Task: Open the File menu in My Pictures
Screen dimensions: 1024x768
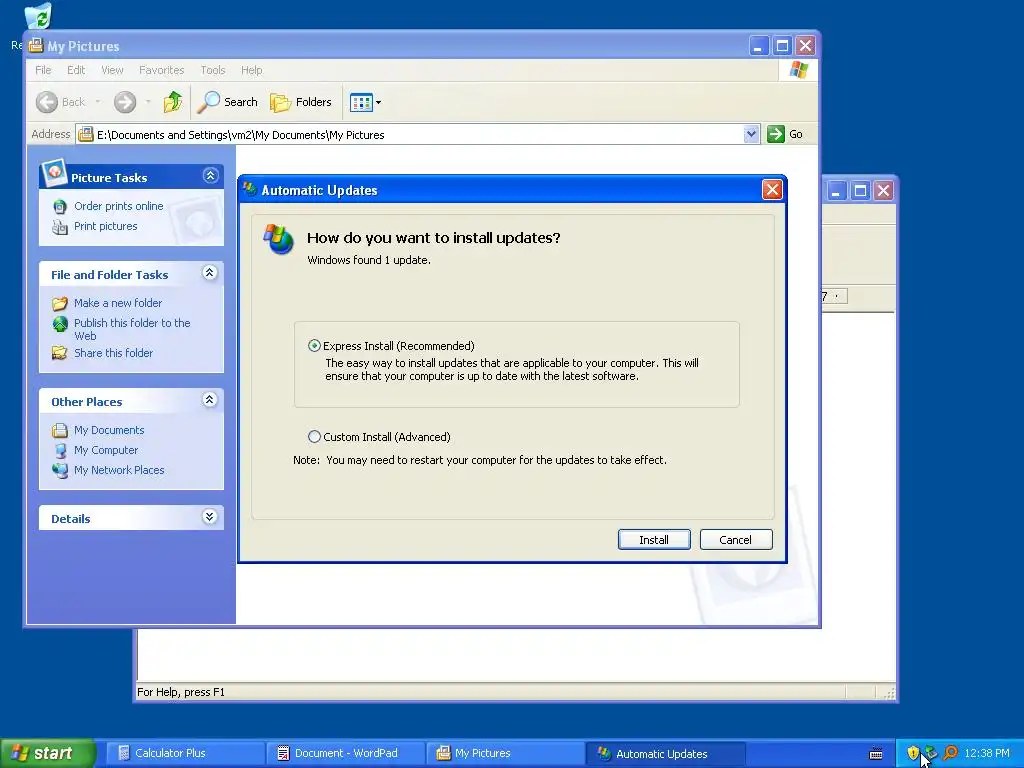Action: click(x=43, y=70)
